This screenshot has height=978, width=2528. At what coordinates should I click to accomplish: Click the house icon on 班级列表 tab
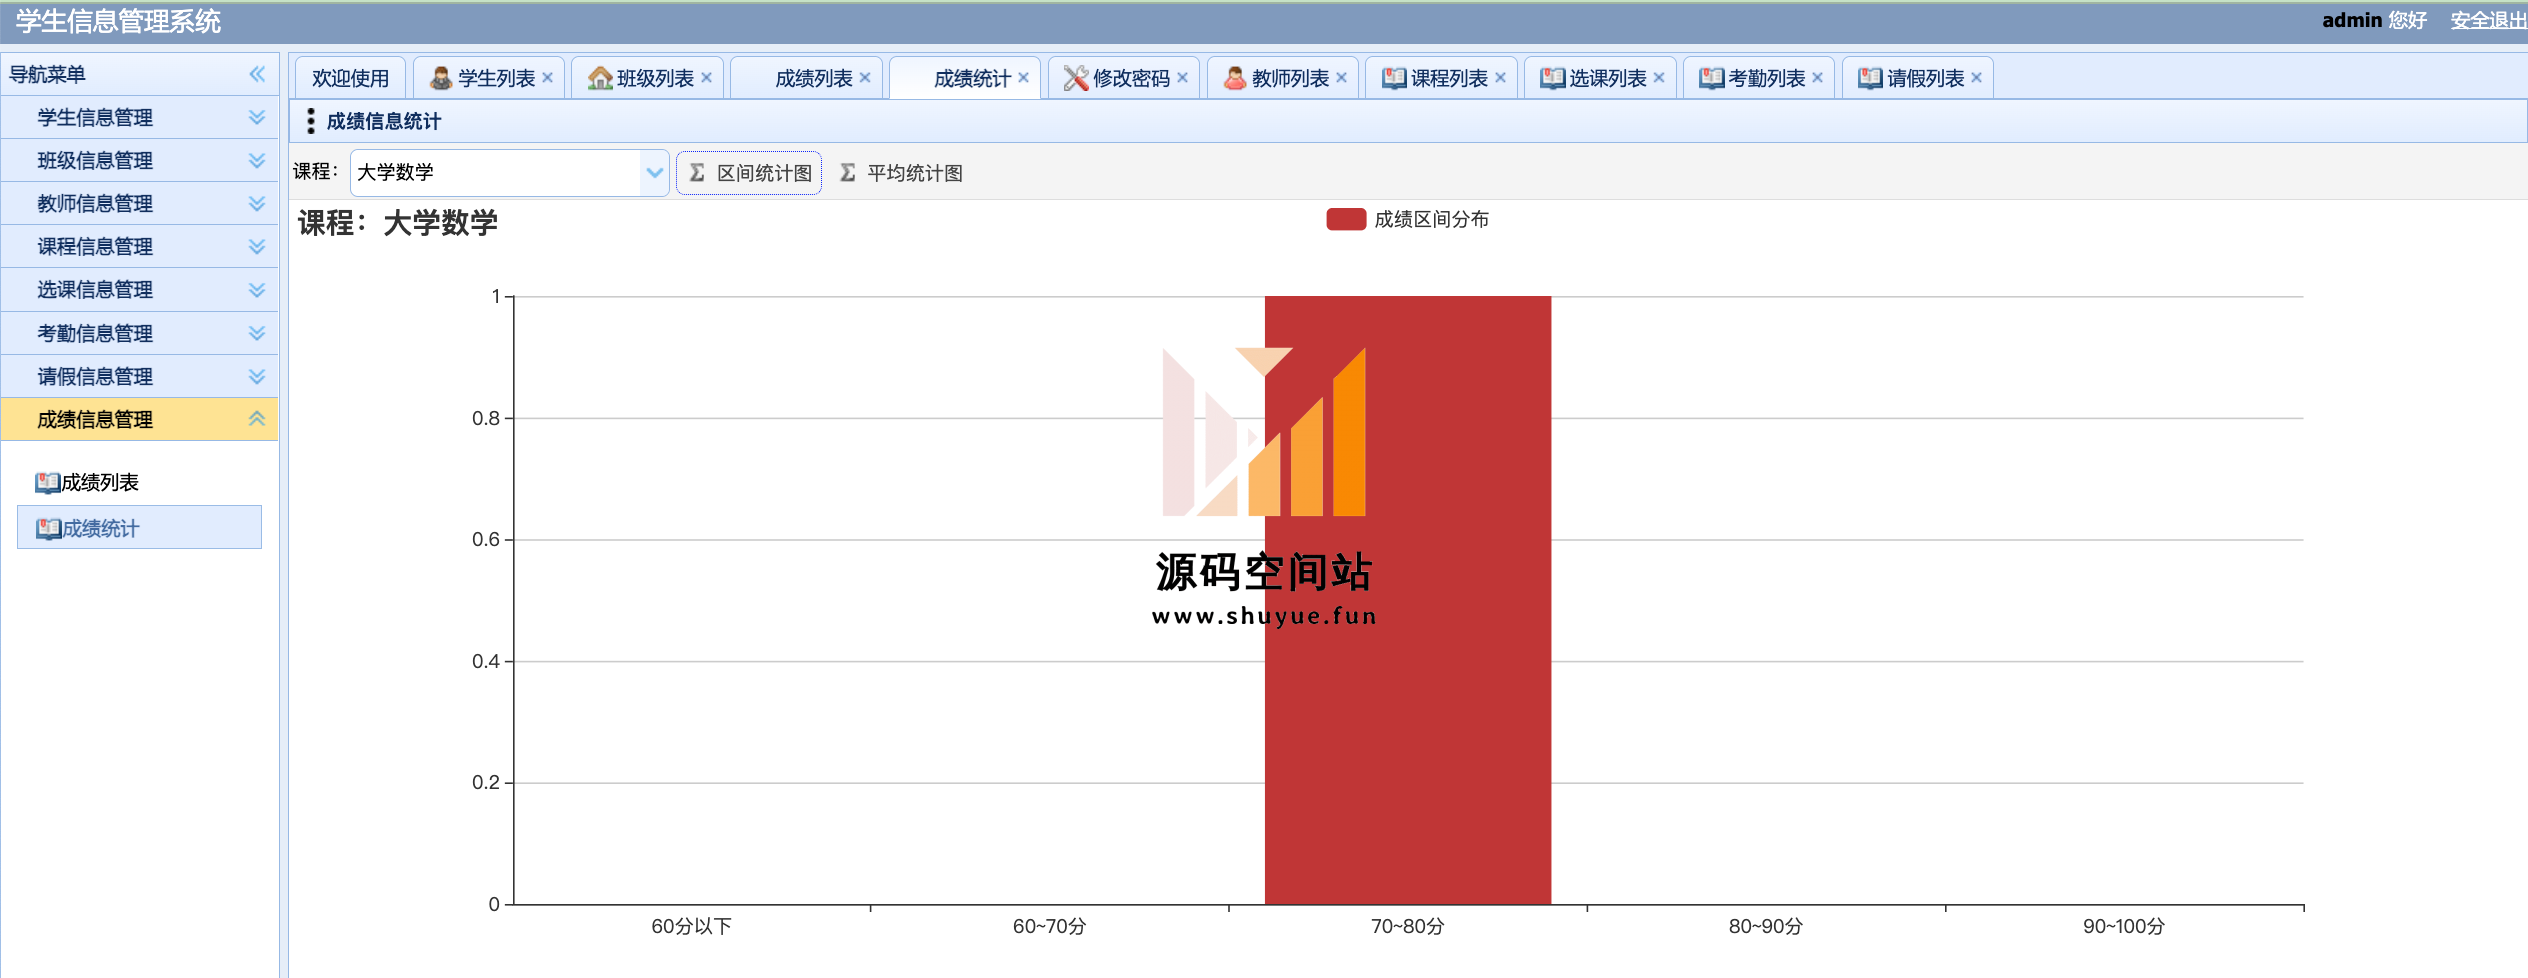tap(600, 78)
